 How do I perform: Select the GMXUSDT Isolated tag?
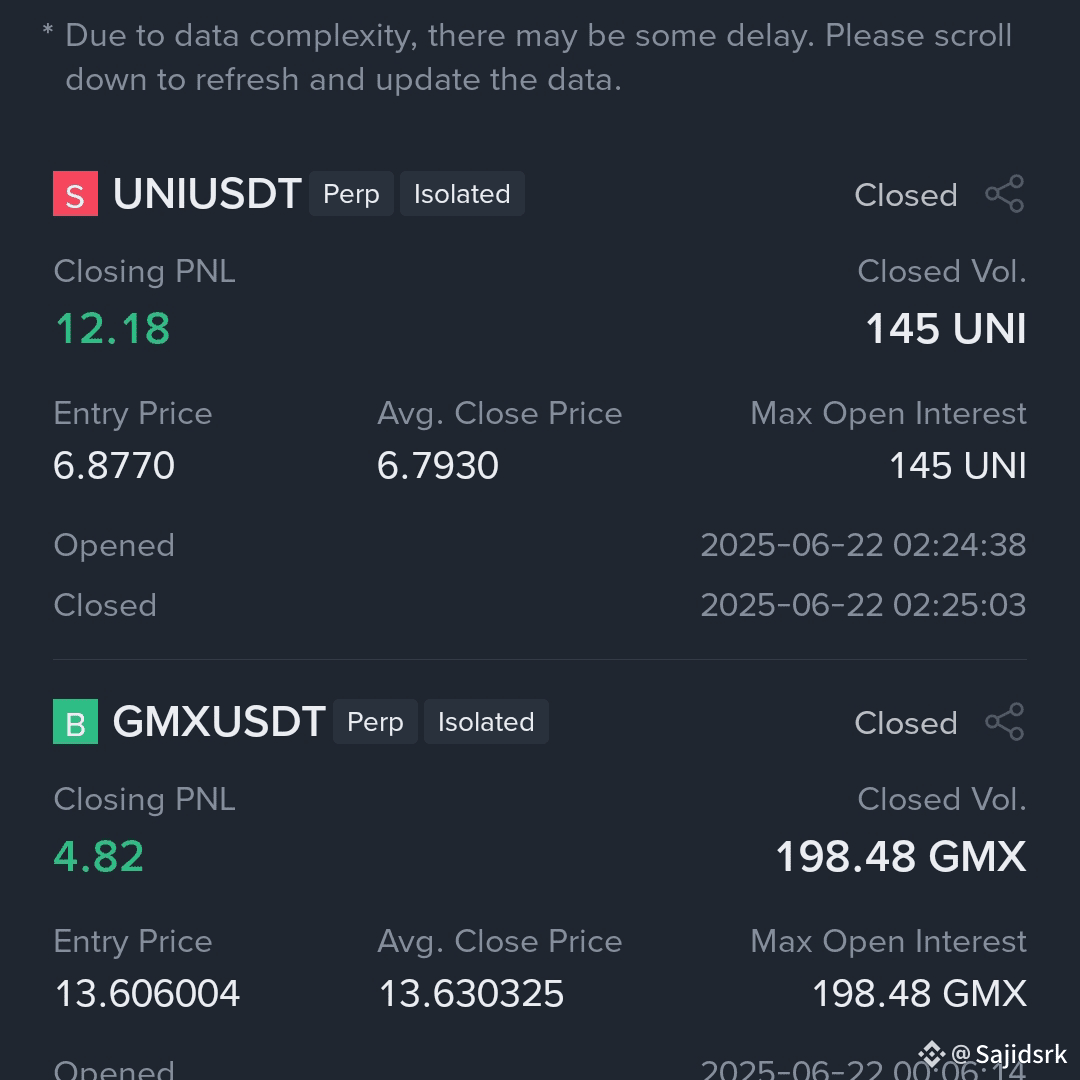coord(486,721)
